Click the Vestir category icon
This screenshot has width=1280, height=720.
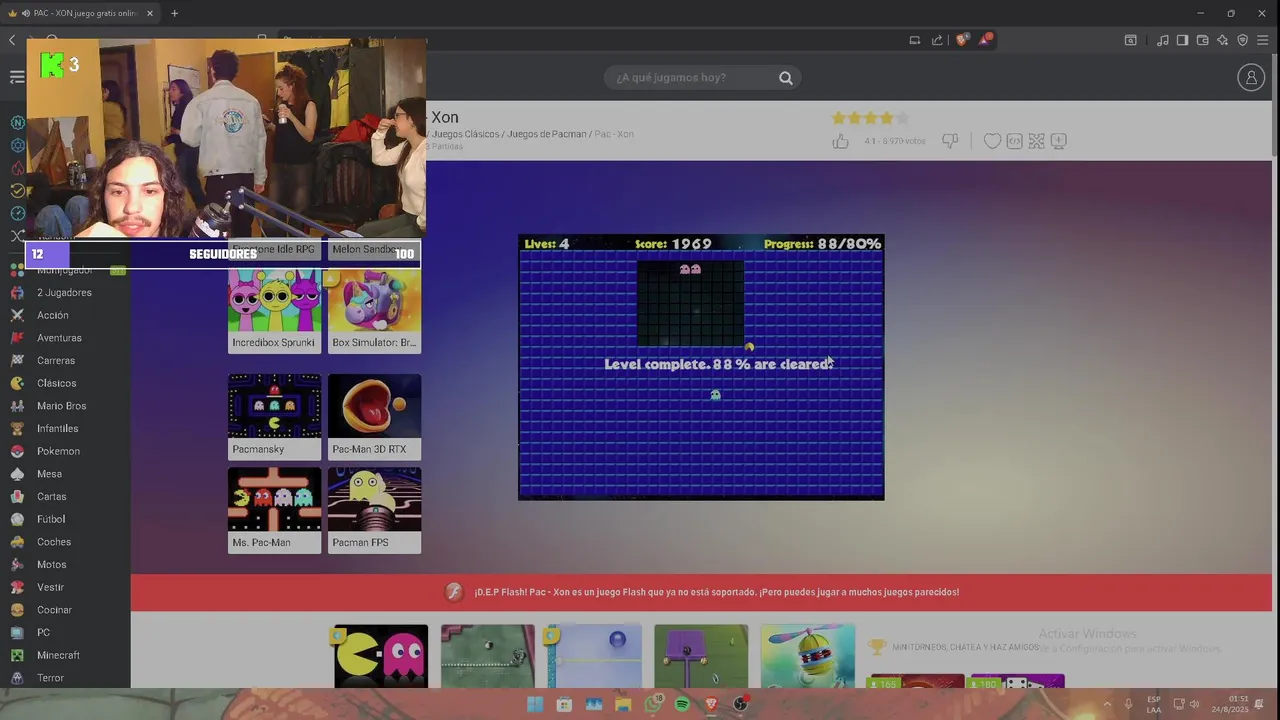(x=17, y=587)
